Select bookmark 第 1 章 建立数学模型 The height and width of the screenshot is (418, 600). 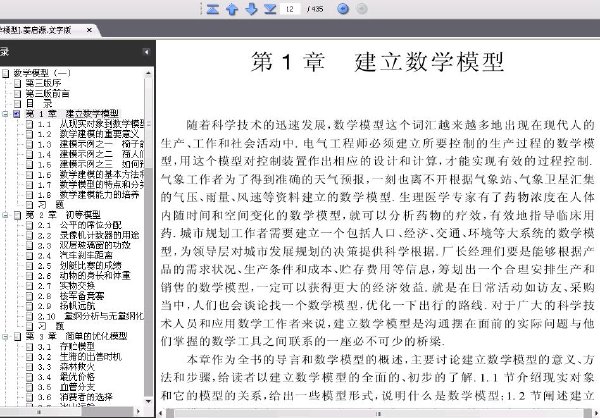[72, 114]
